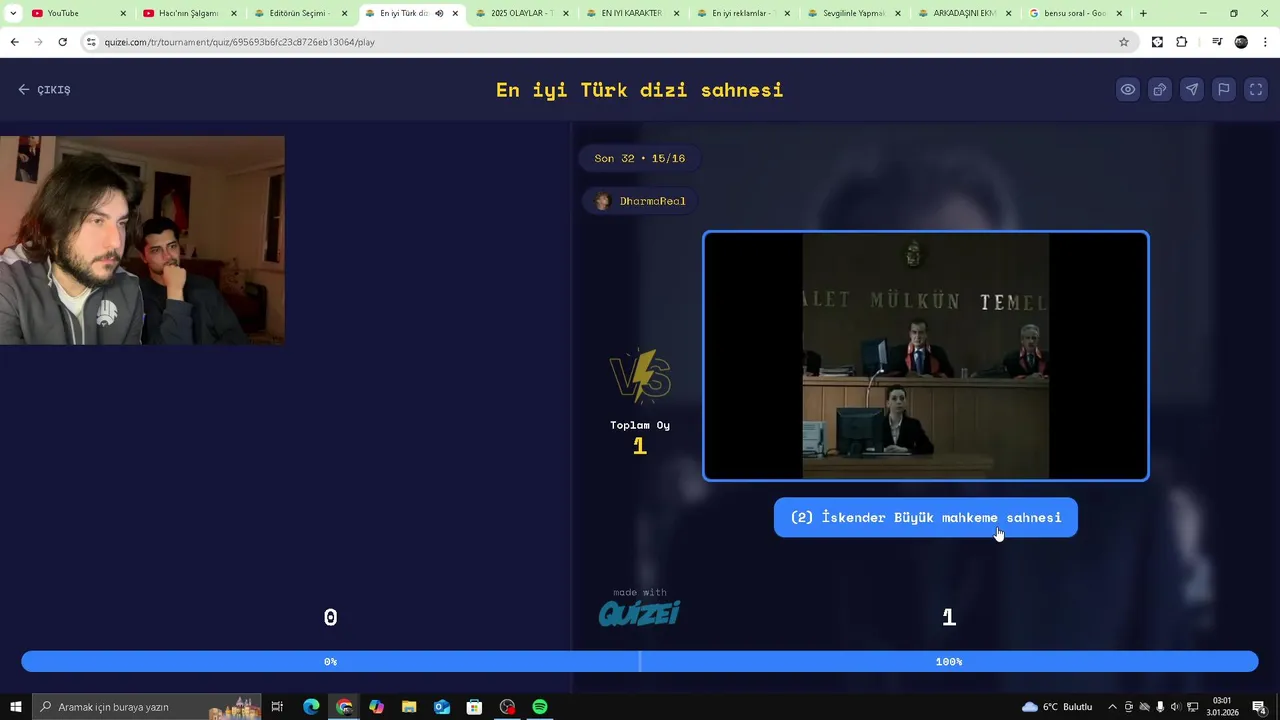
Task: Open the recording app icon on taskbar
Action: pyautogui.click(x=507, y=707)
